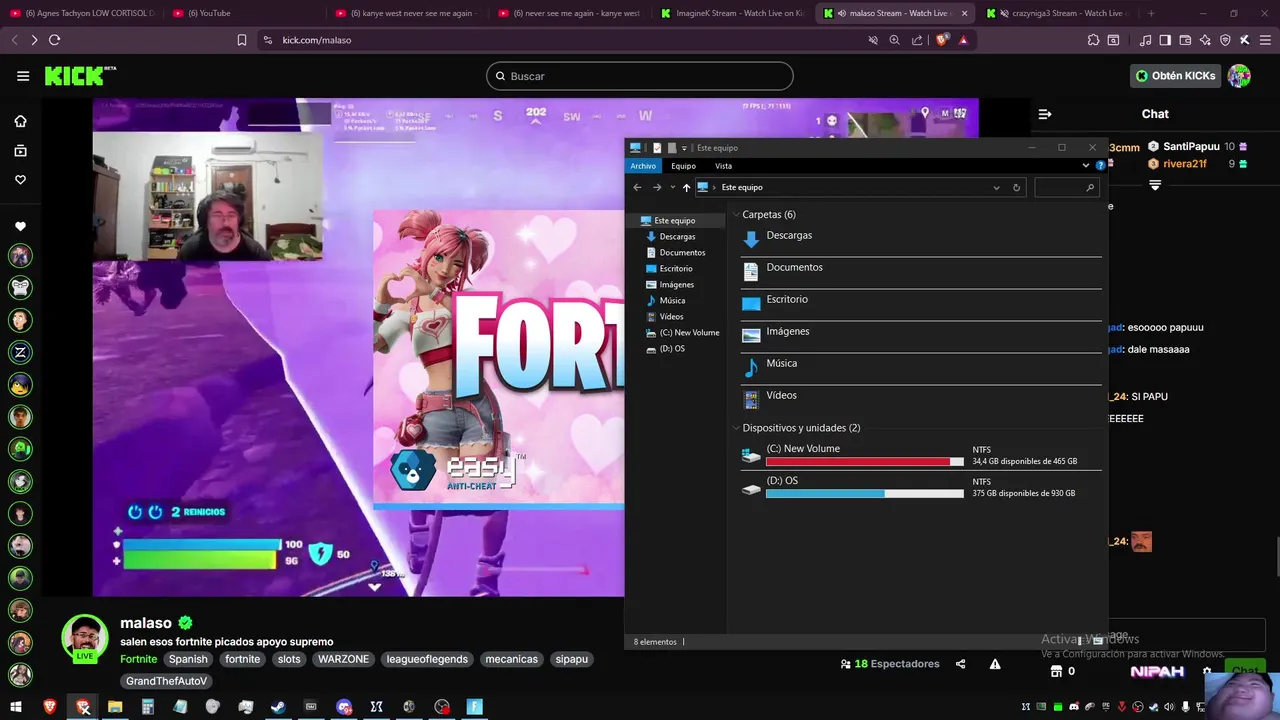This screenshot has width=1280, height=720.
Task: Open Brave Shields lion icon in address bar
Action: pos(942,40)
